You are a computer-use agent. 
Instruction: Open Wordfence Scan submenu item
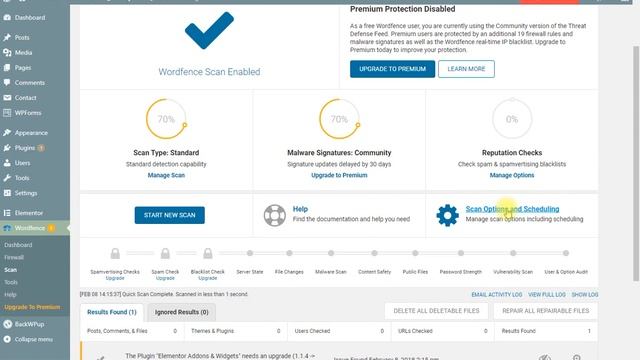tap(11, 270)
